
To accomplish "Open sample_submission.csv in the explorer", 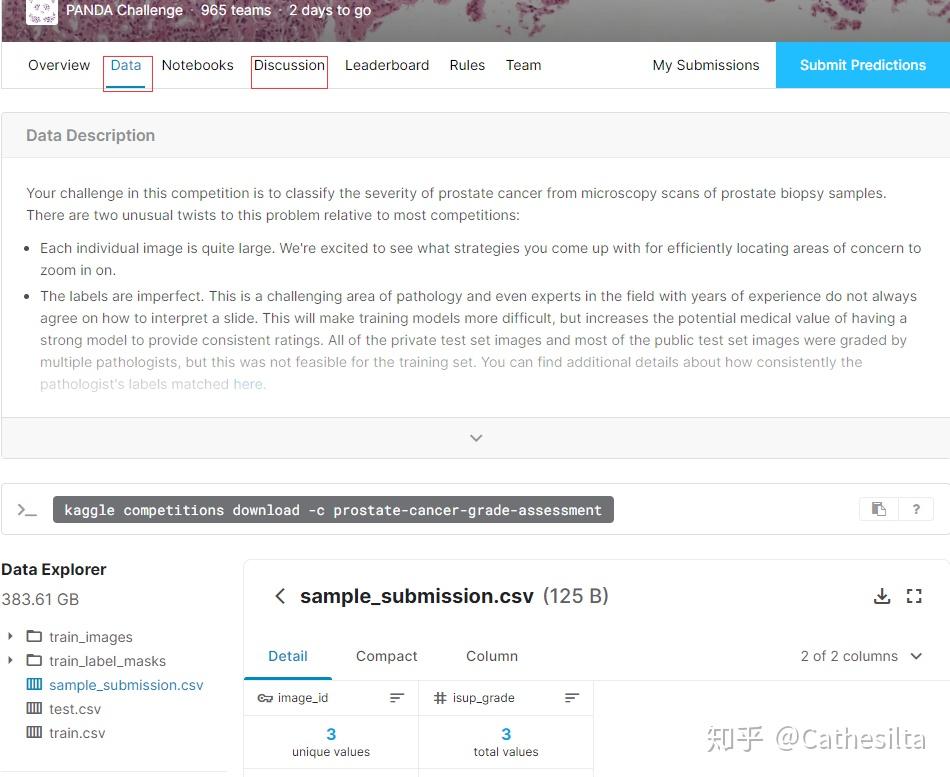I will click(126, 685).
